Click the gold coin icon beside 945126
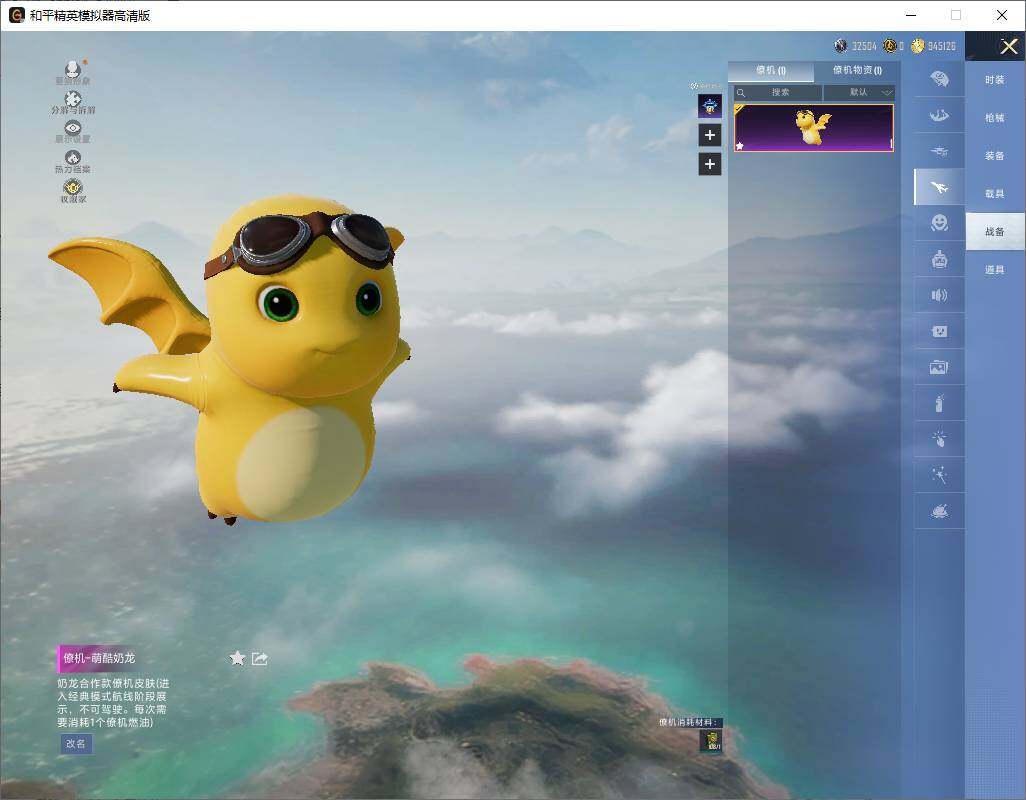Screen dimensions: 1026x800 coord(918,46)
